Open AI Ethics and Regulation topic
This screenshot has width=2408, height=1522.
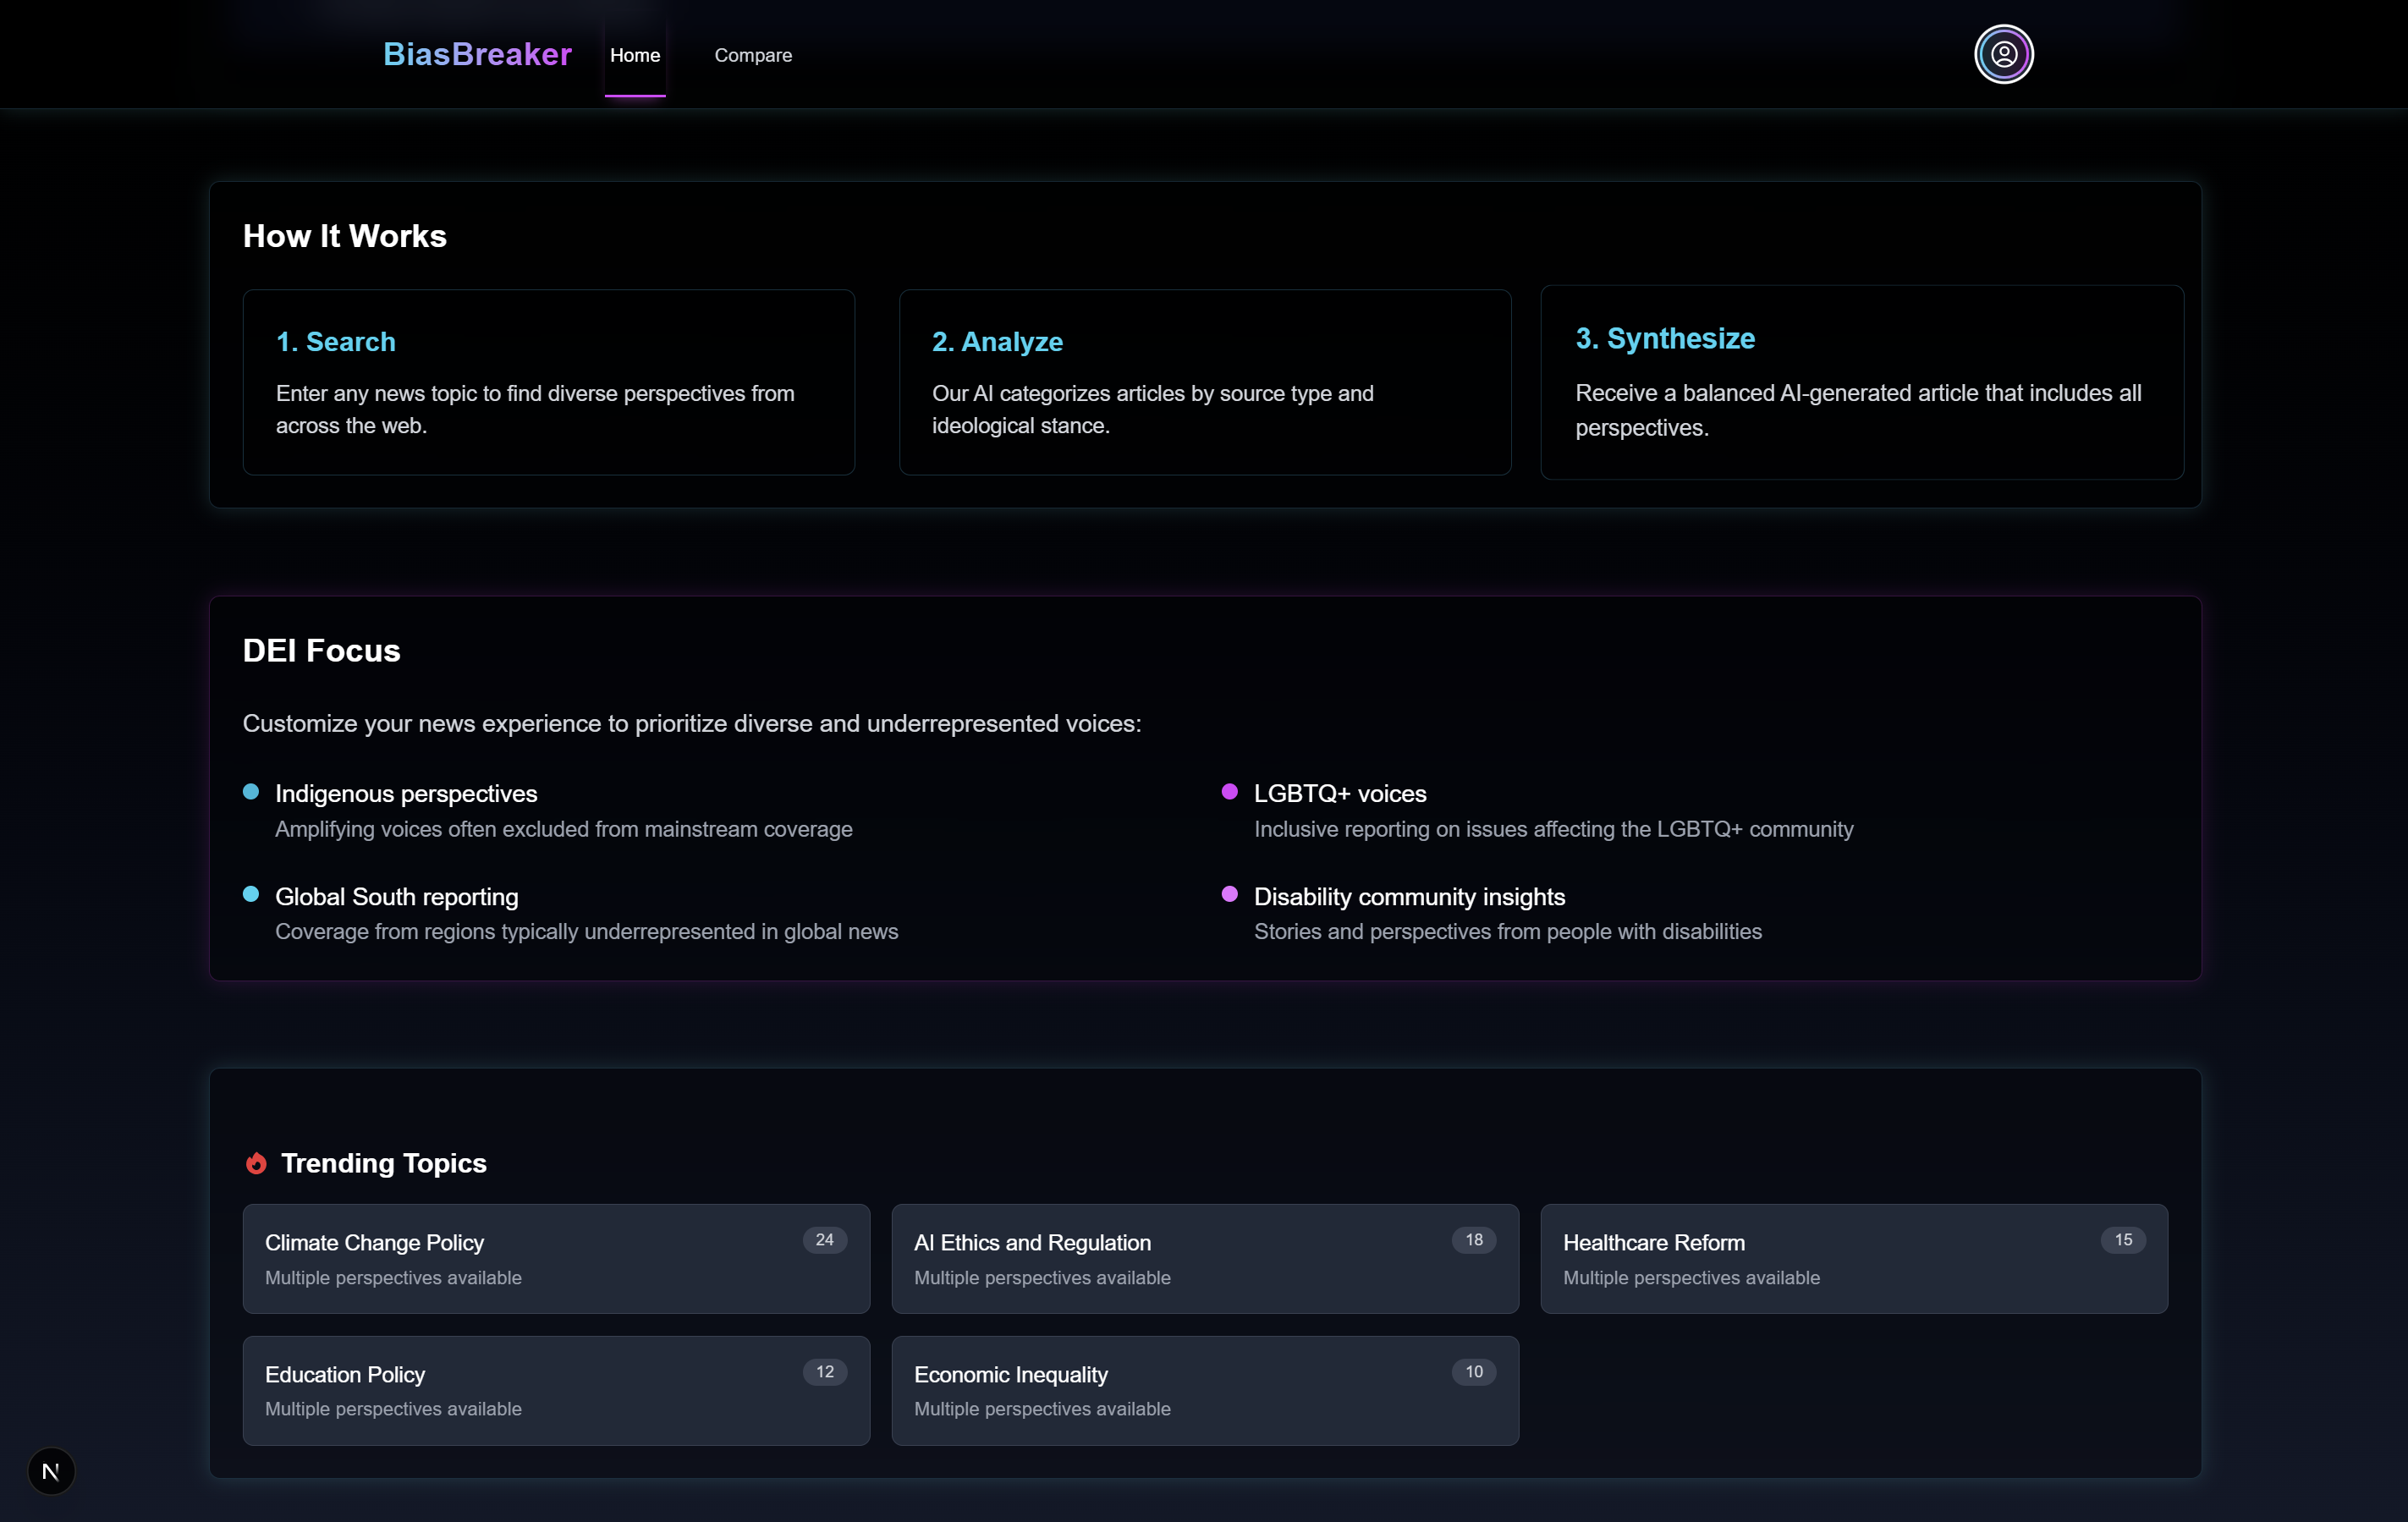[1204, 1258]
